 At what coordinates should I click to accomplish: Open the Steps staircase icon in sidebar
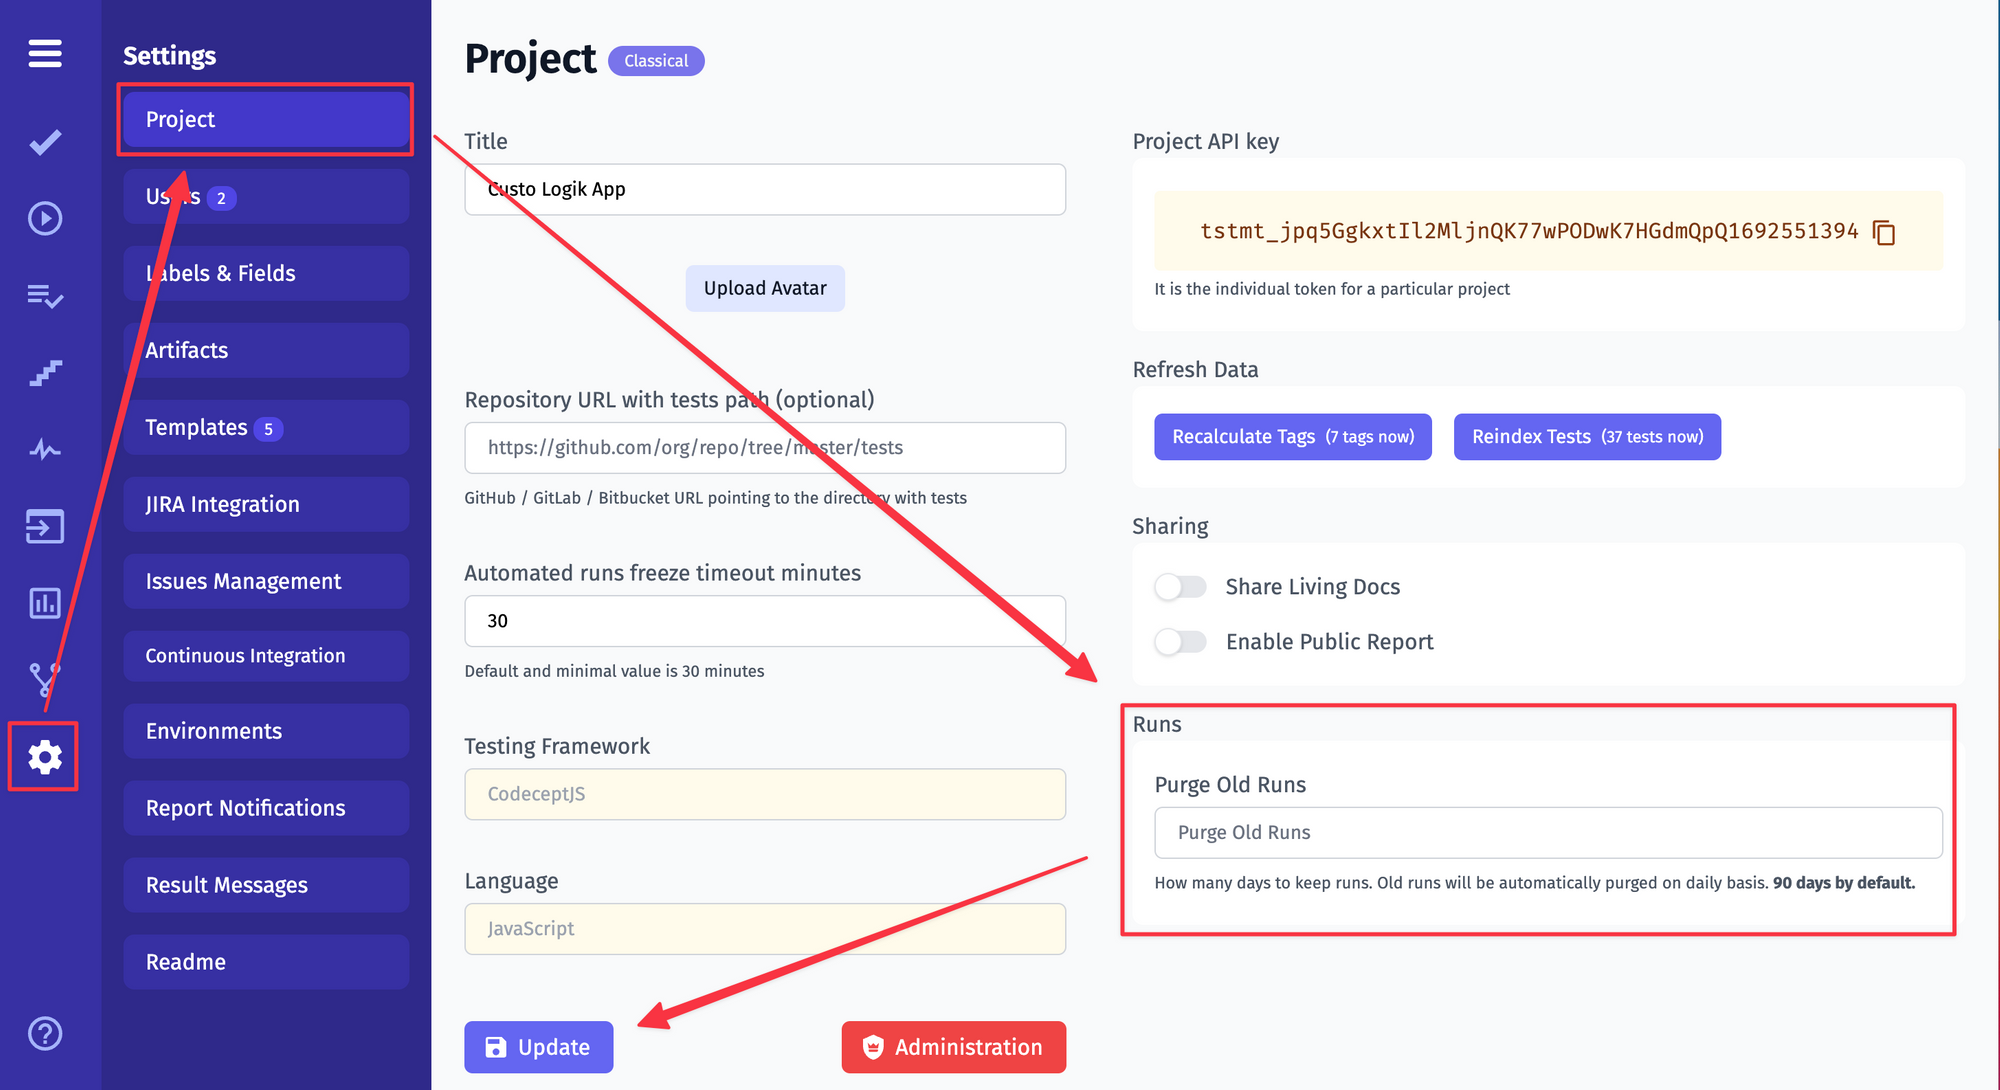point(45,373)
